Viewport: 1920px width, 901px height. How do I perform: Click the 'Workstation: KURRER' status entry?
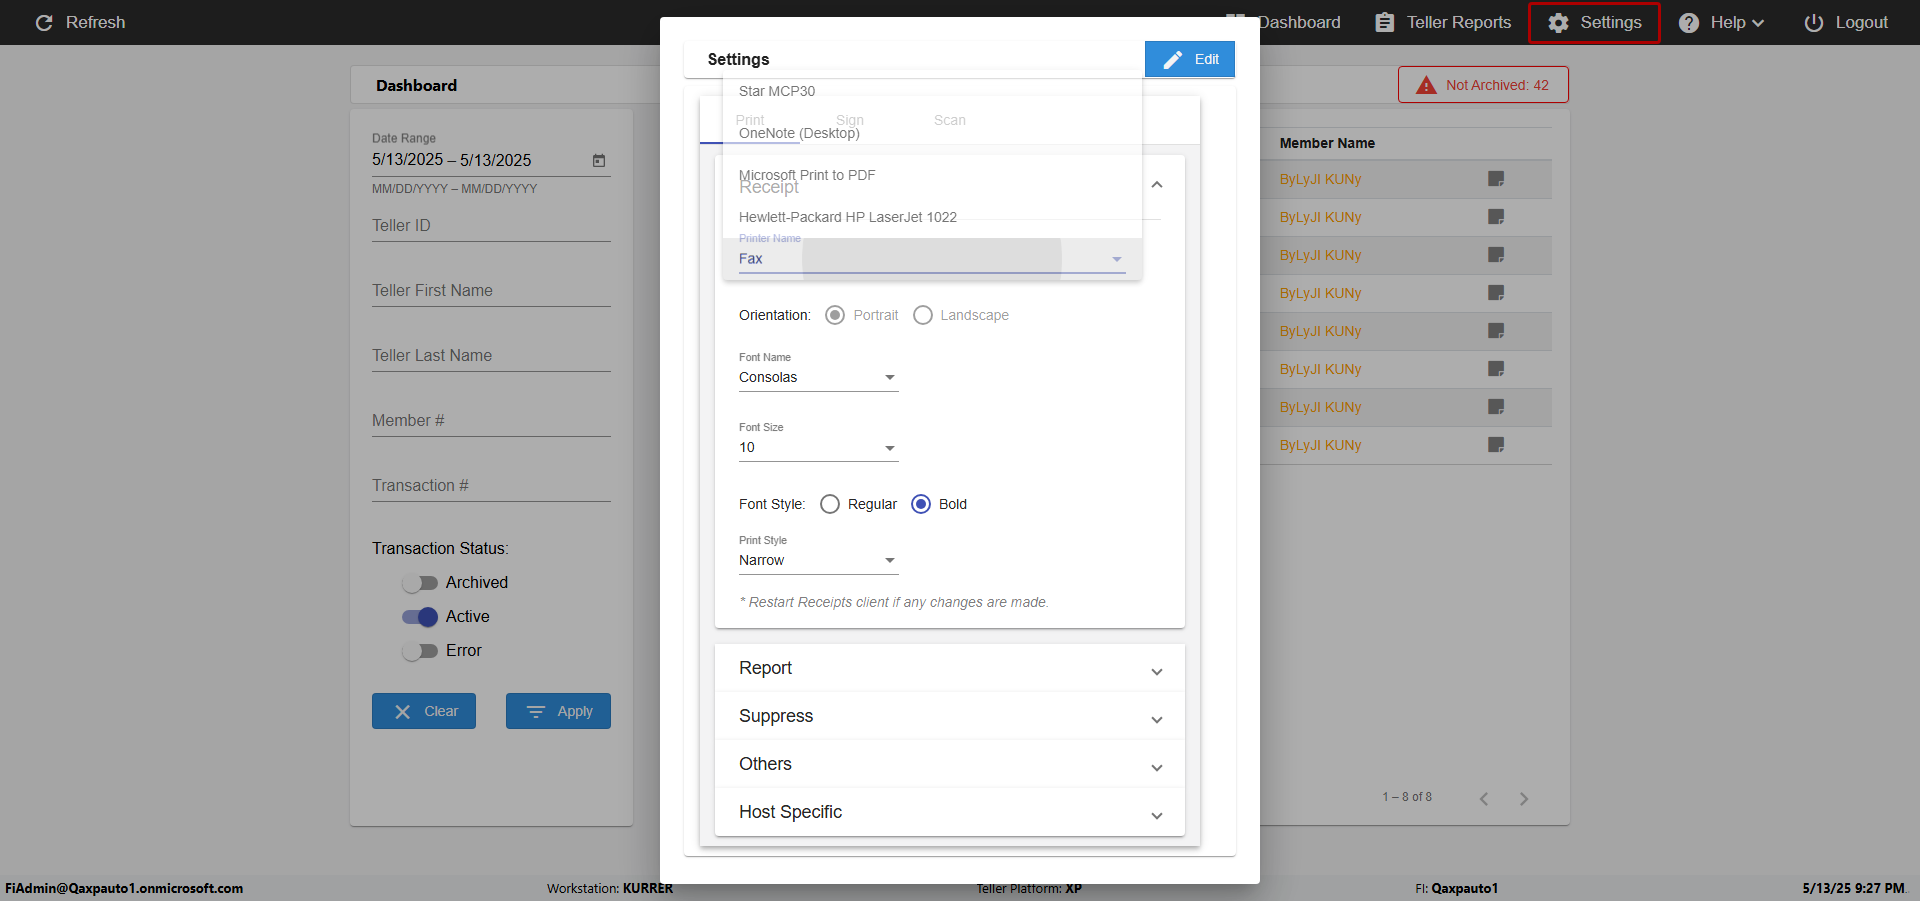610,888
